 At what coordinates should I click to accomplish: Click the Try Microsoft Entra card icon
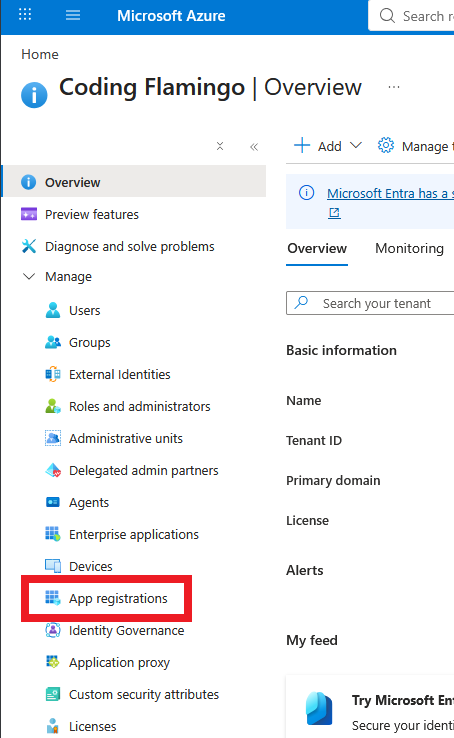[319, 708]
